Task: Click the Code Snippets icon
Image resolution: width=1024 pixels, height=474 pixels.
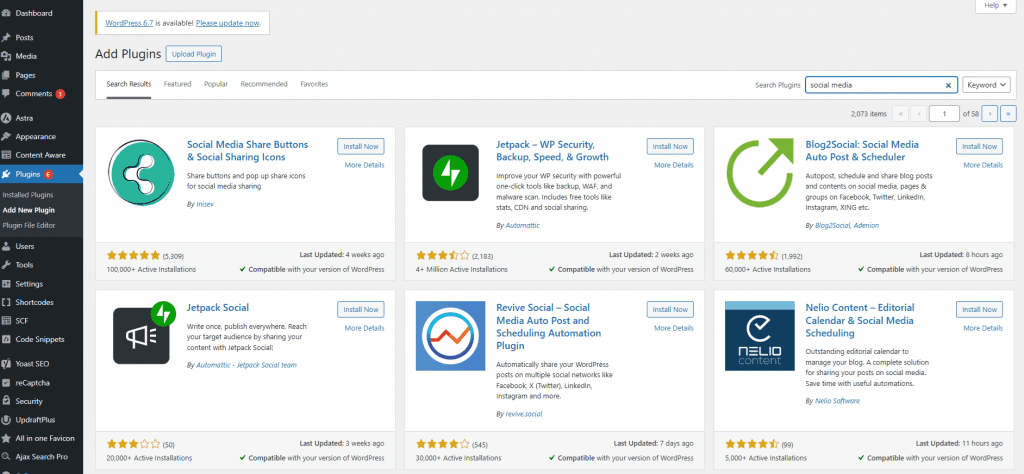Action: (6, 340)
